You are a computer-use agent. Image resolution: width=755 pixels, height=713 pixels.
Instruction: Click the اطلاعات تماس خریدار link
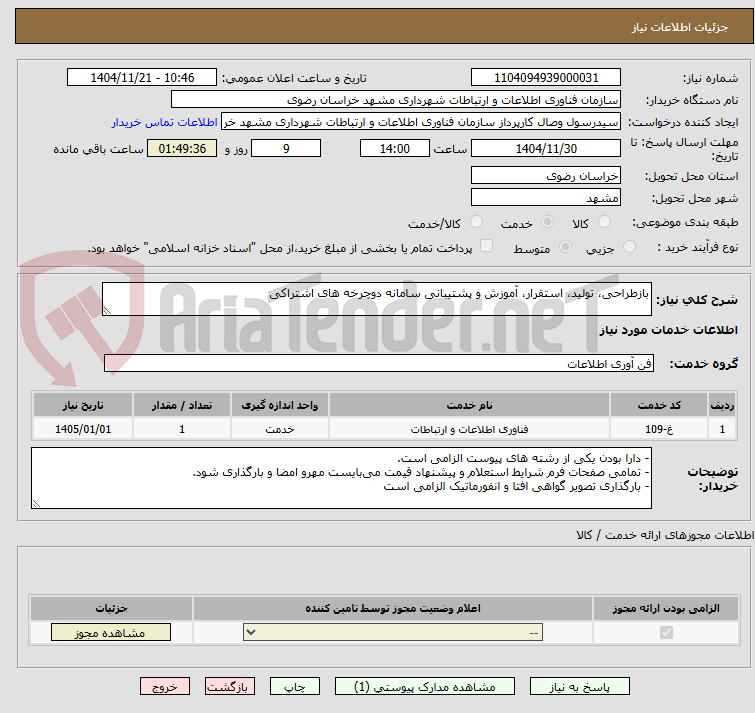pyautogui.click(x=165, y=122)
